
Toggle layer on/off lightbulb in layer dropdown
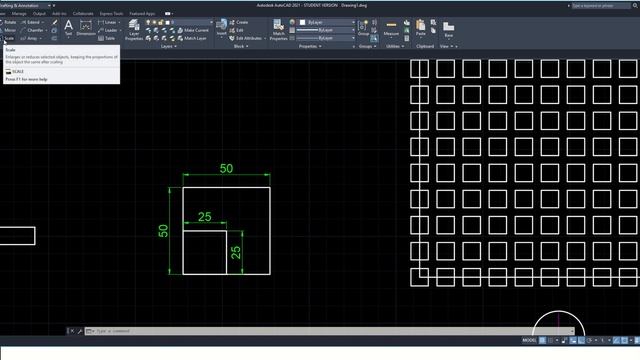[149, 22]
